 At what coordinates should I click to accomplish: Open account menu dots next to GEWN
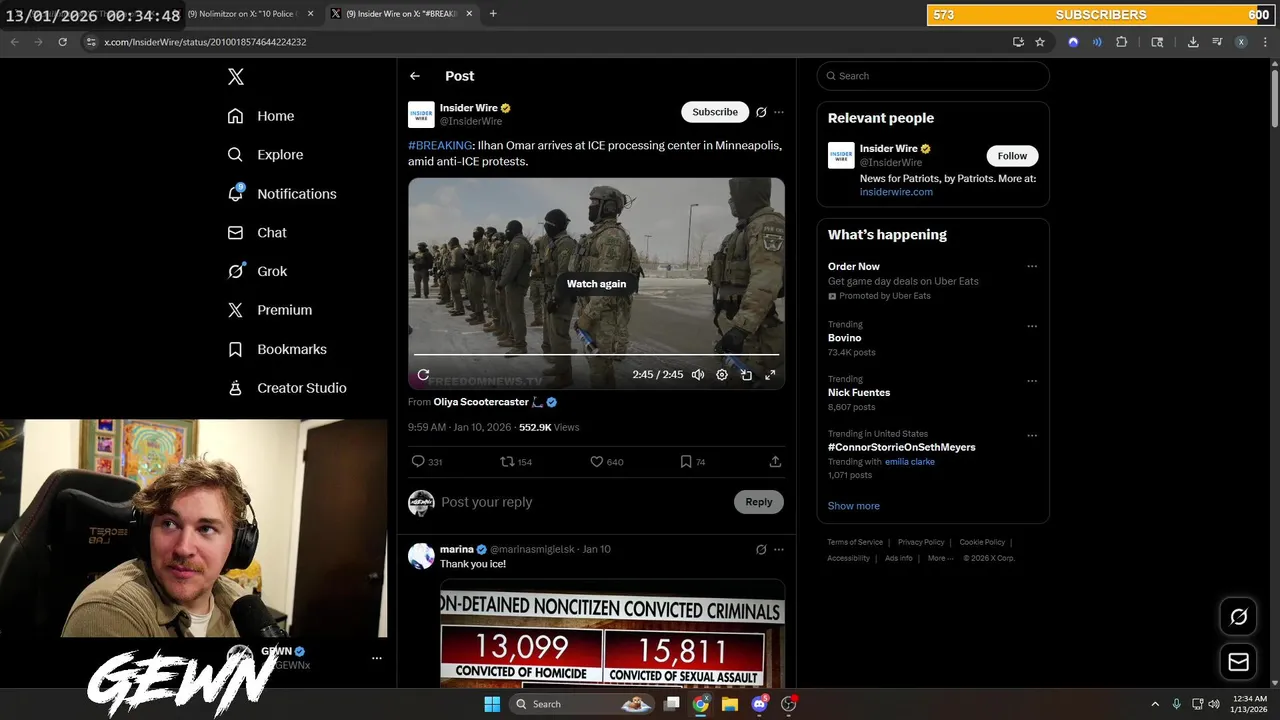click(377, 658)
